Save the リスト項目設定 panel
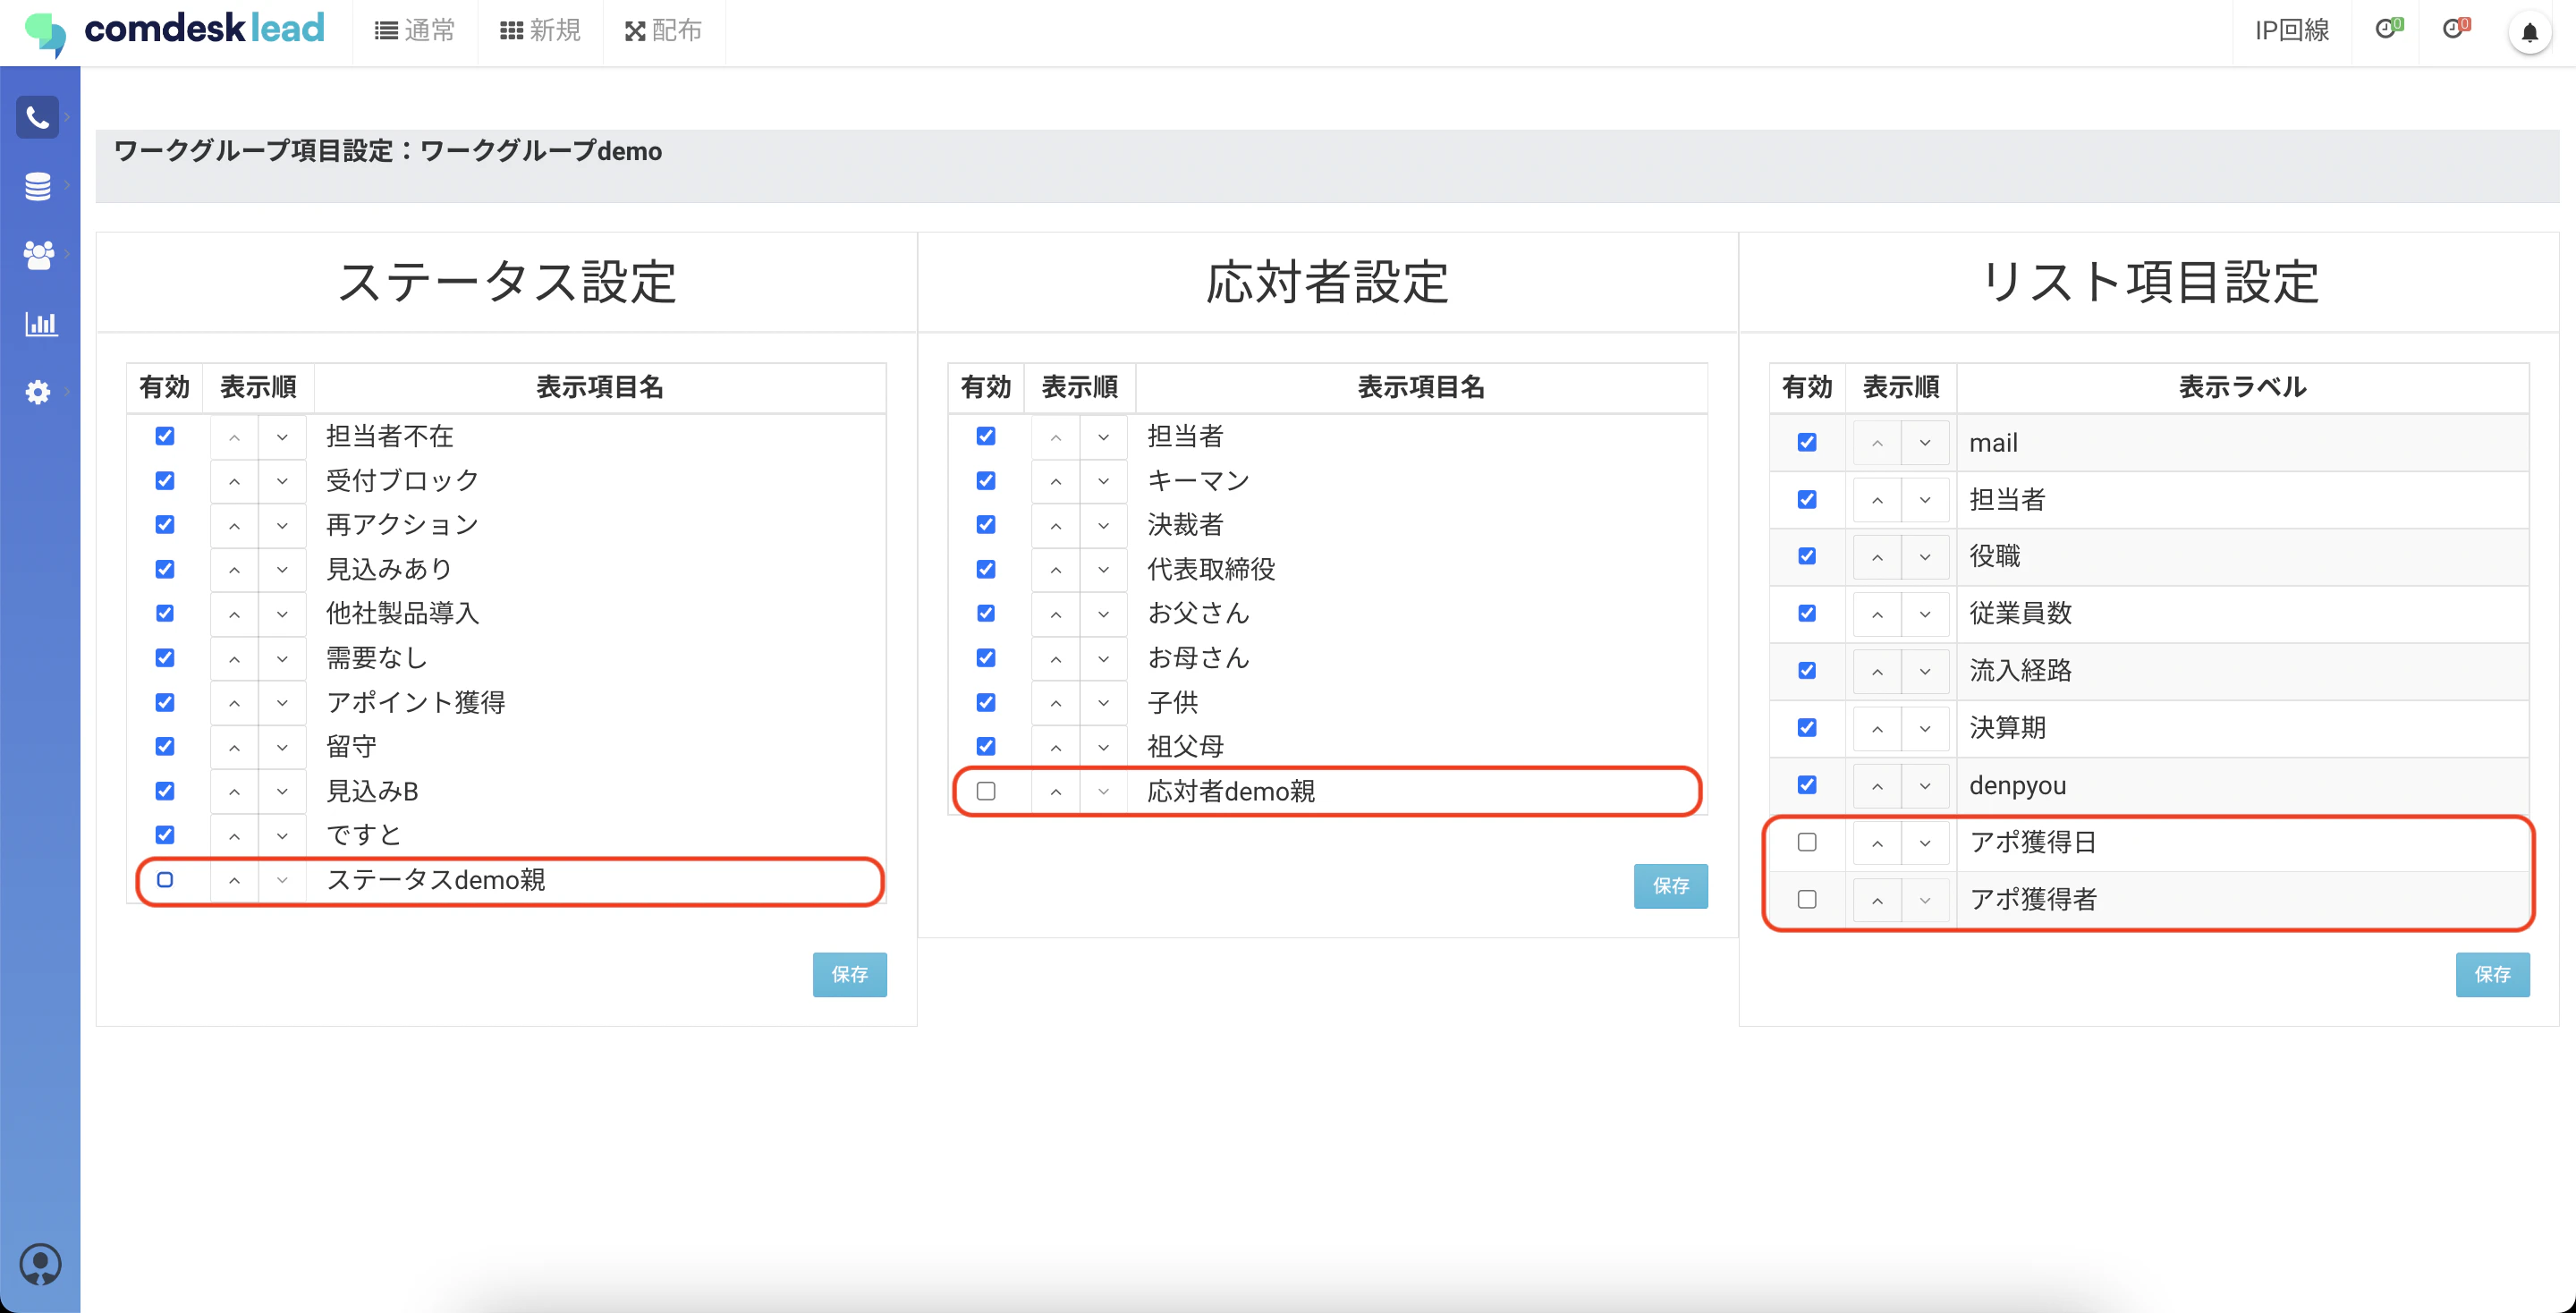This screenshot has height=1313, width=2576. coord(2492,974)
